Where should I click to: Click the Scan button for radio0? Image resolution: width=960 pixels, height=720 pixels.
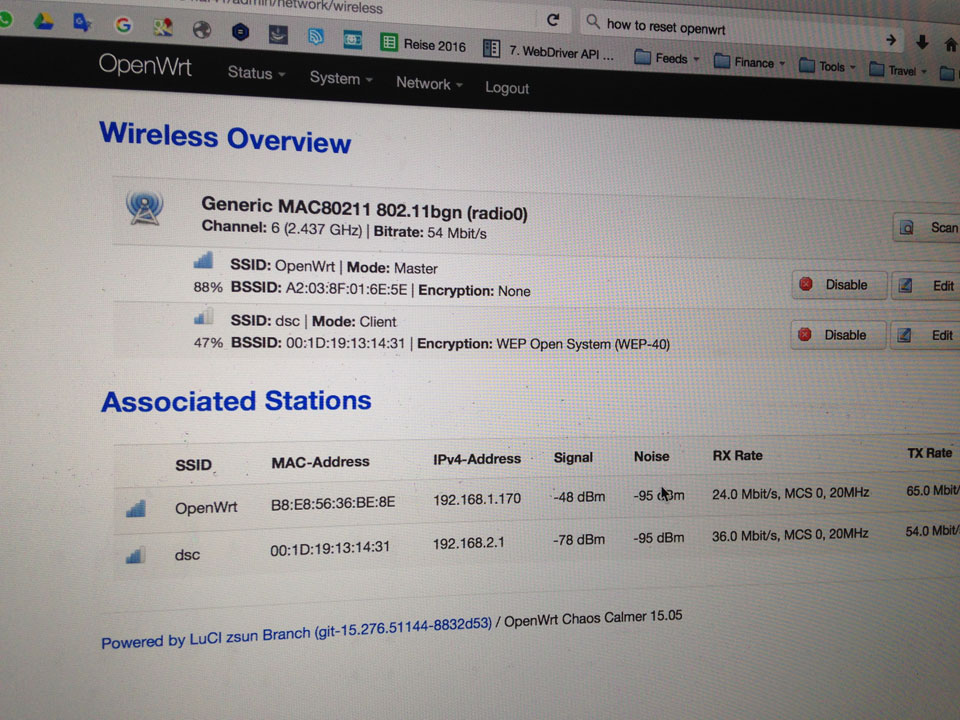(928, 227)
